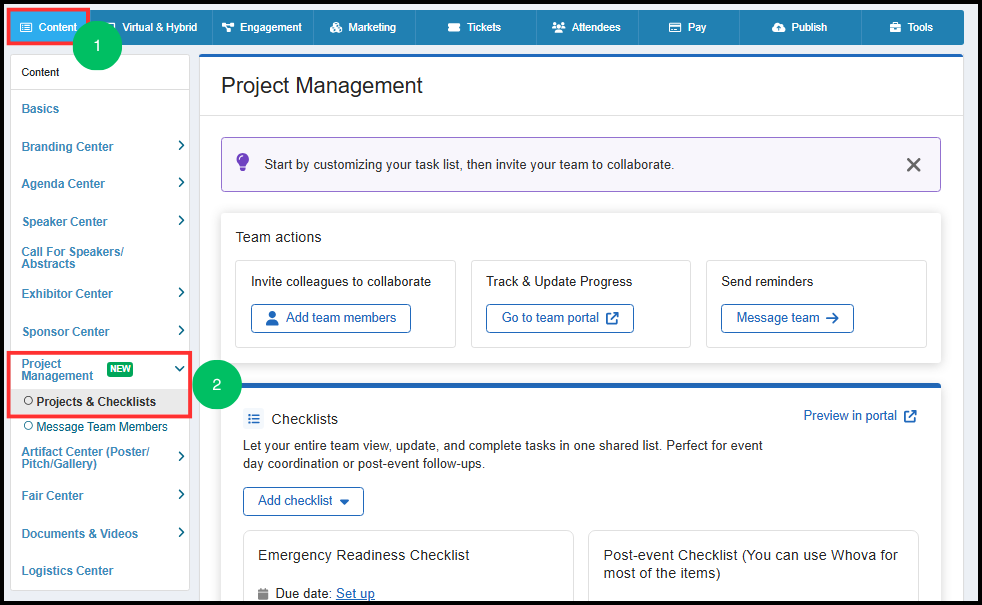Image resolution: width=982 pixels, height=605 pixels.
Task: Open Fair Center in sidebar
Action: 52,495
